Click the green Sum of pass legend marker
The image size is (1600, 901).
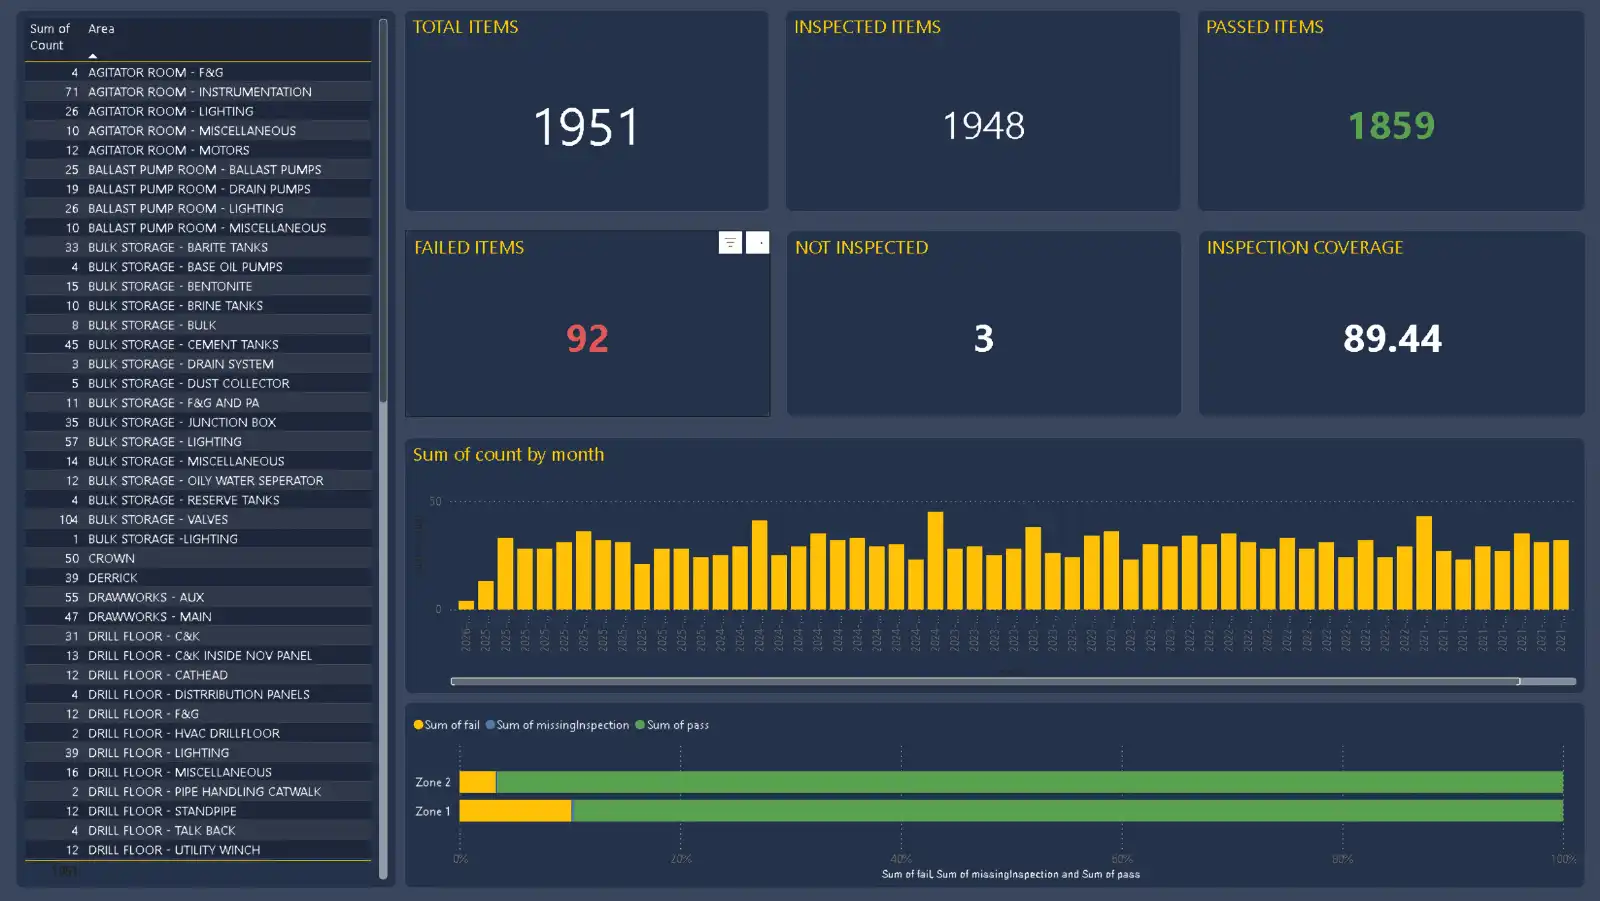pyautogui.click(x=641, y=725)
